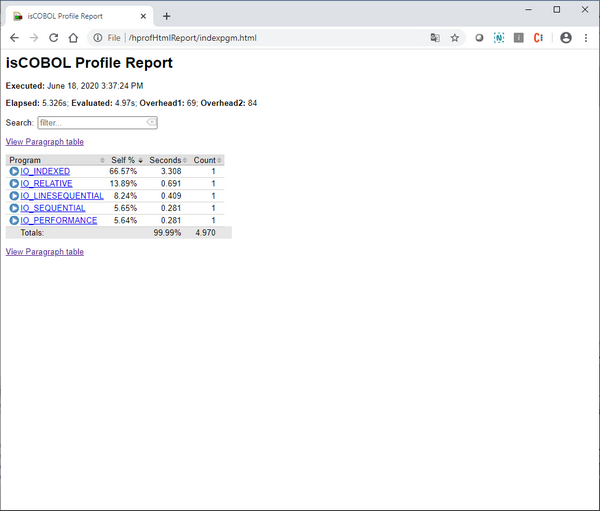
Task: Expand the IO_PERFORMANCE row arrow icon
Action: (x=14, y=220)
